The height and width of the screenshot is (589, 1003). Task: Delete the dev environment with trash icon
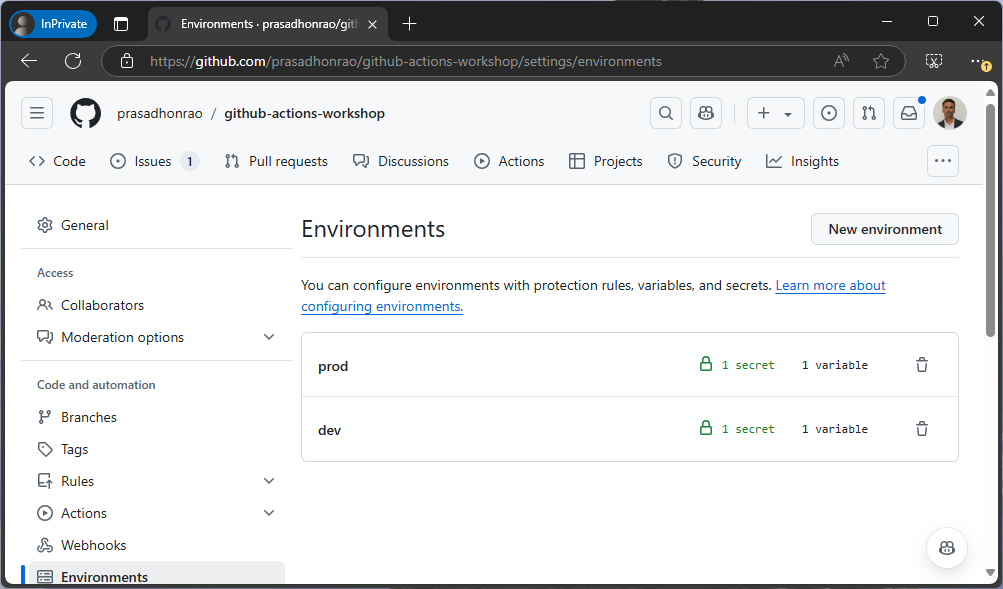921,428
